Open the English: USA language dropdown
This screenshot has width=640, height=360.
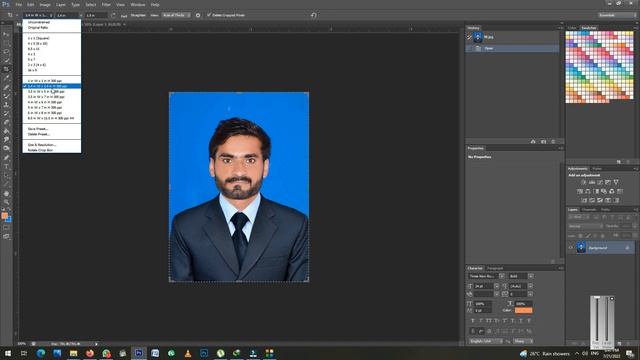click(485, 341)
